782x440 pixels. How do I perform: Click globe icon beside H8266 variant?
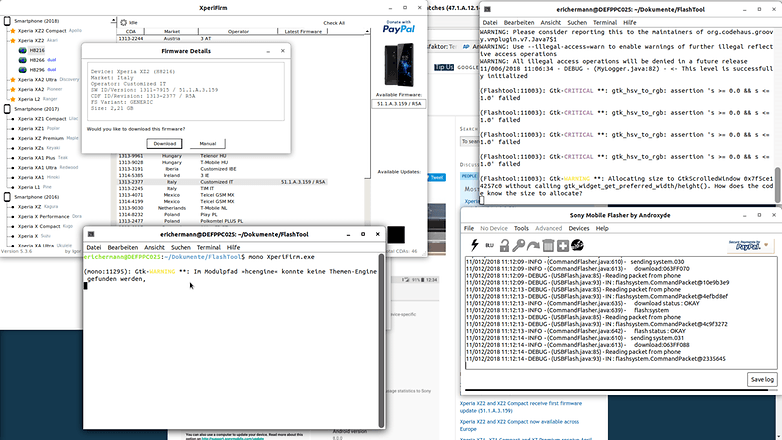tap(22, 60)
